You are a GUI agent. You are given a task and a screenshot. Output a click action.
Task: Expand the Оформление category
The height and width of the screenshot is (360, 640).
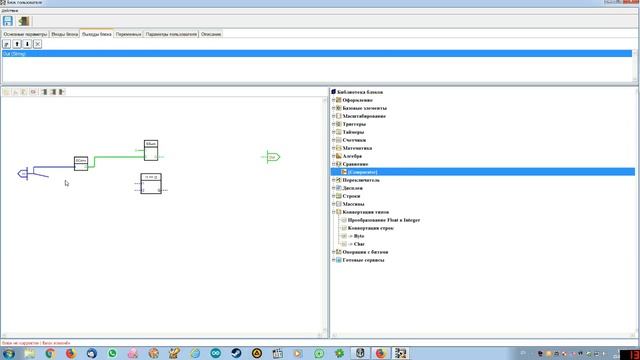(333, 100)
